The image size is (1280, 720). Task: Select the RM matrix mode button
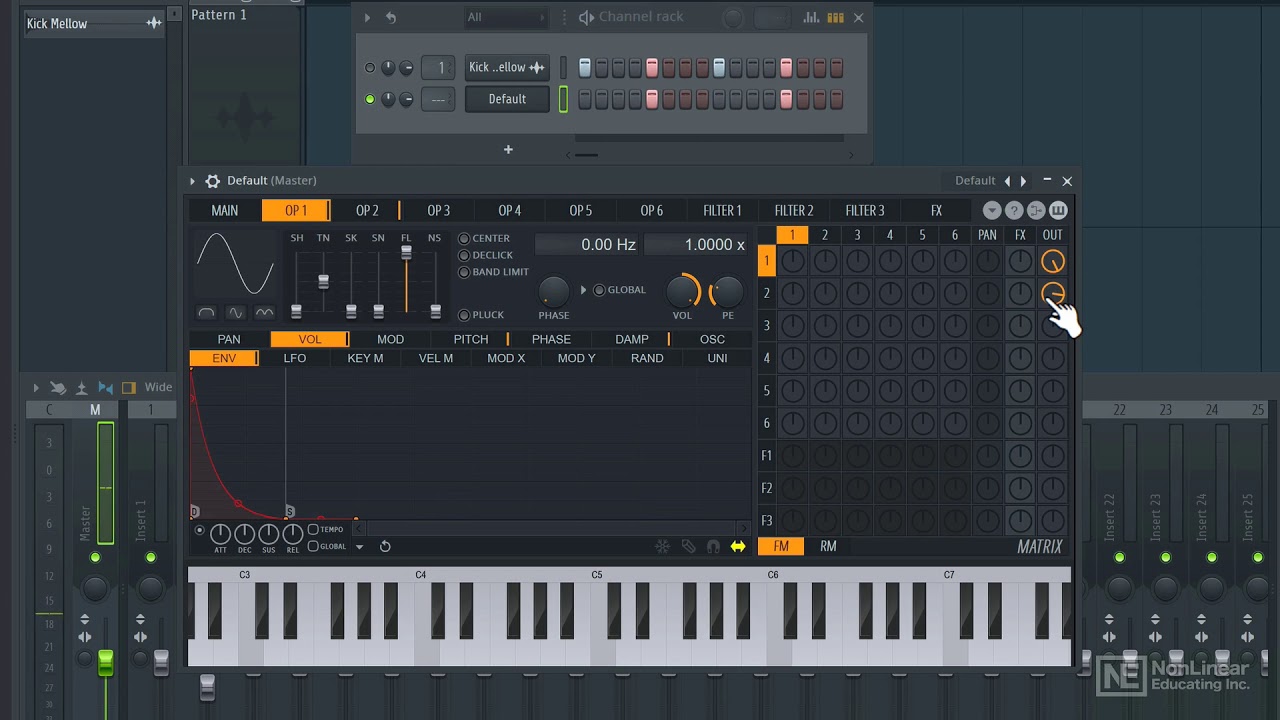pos(828,546)
